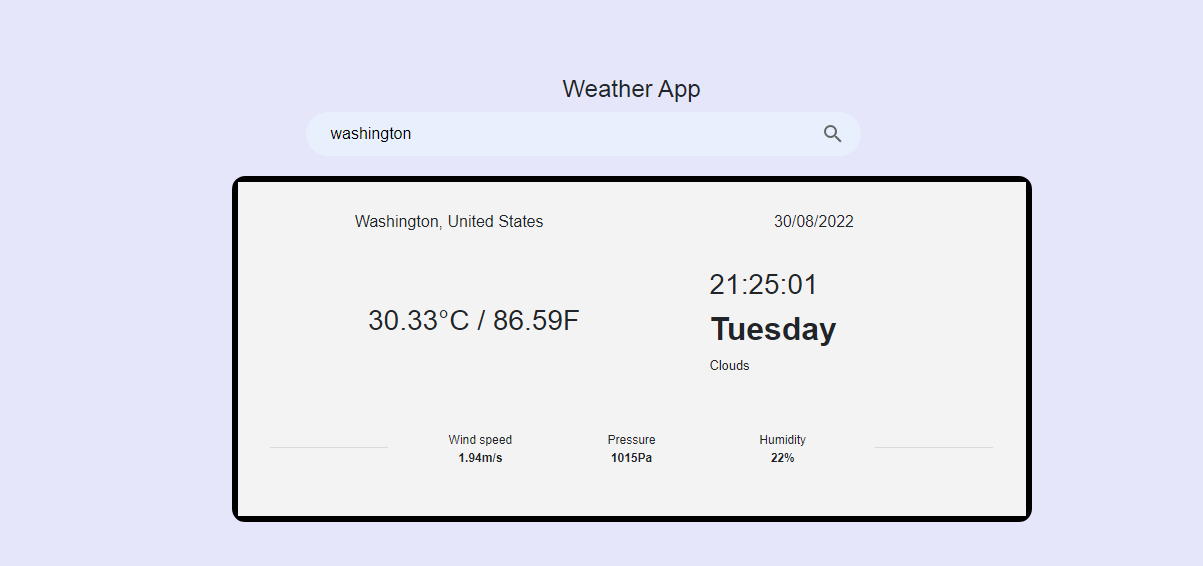The height and width of the screenshot is (566, 1203).
Task: Click the 1015Pa pressure value
Action: click(631, 458)
